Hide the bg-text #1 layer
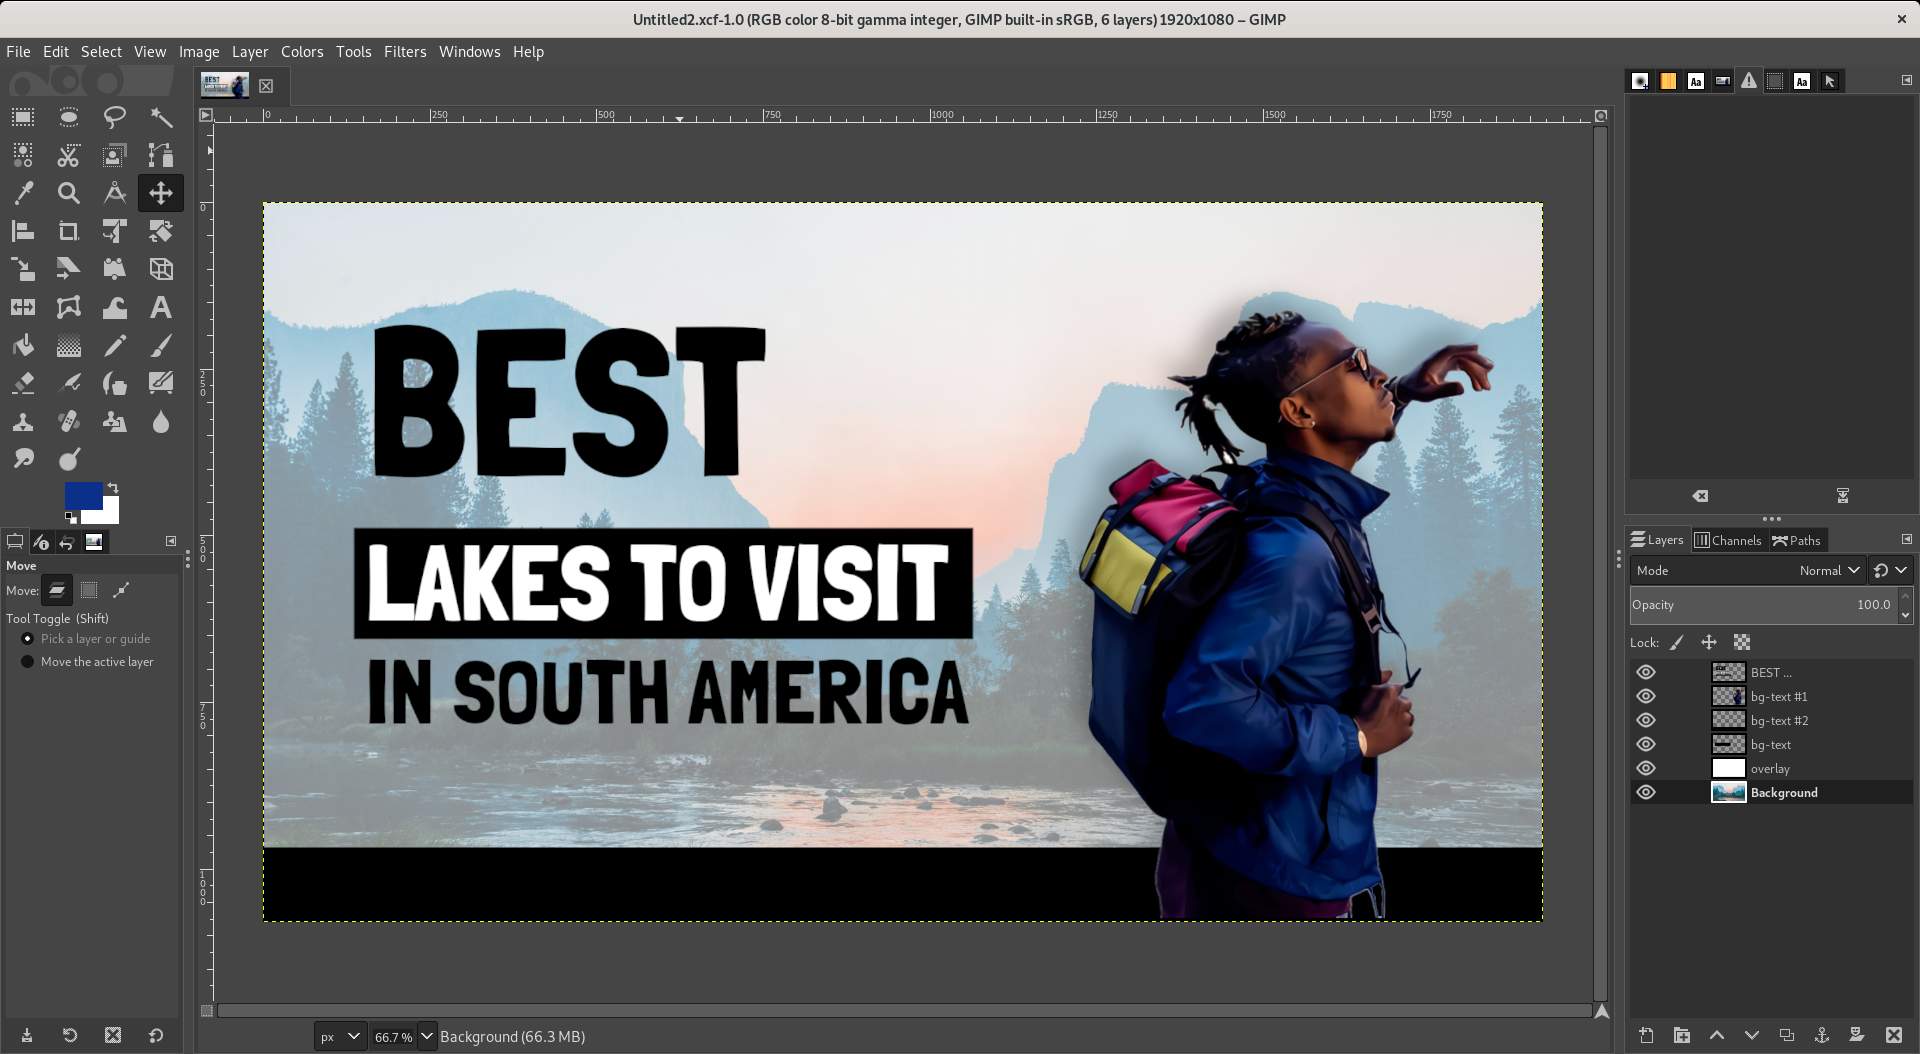Image resolution: width=1920 pixels, height=1054 pixels. (x=1646, y=696)
